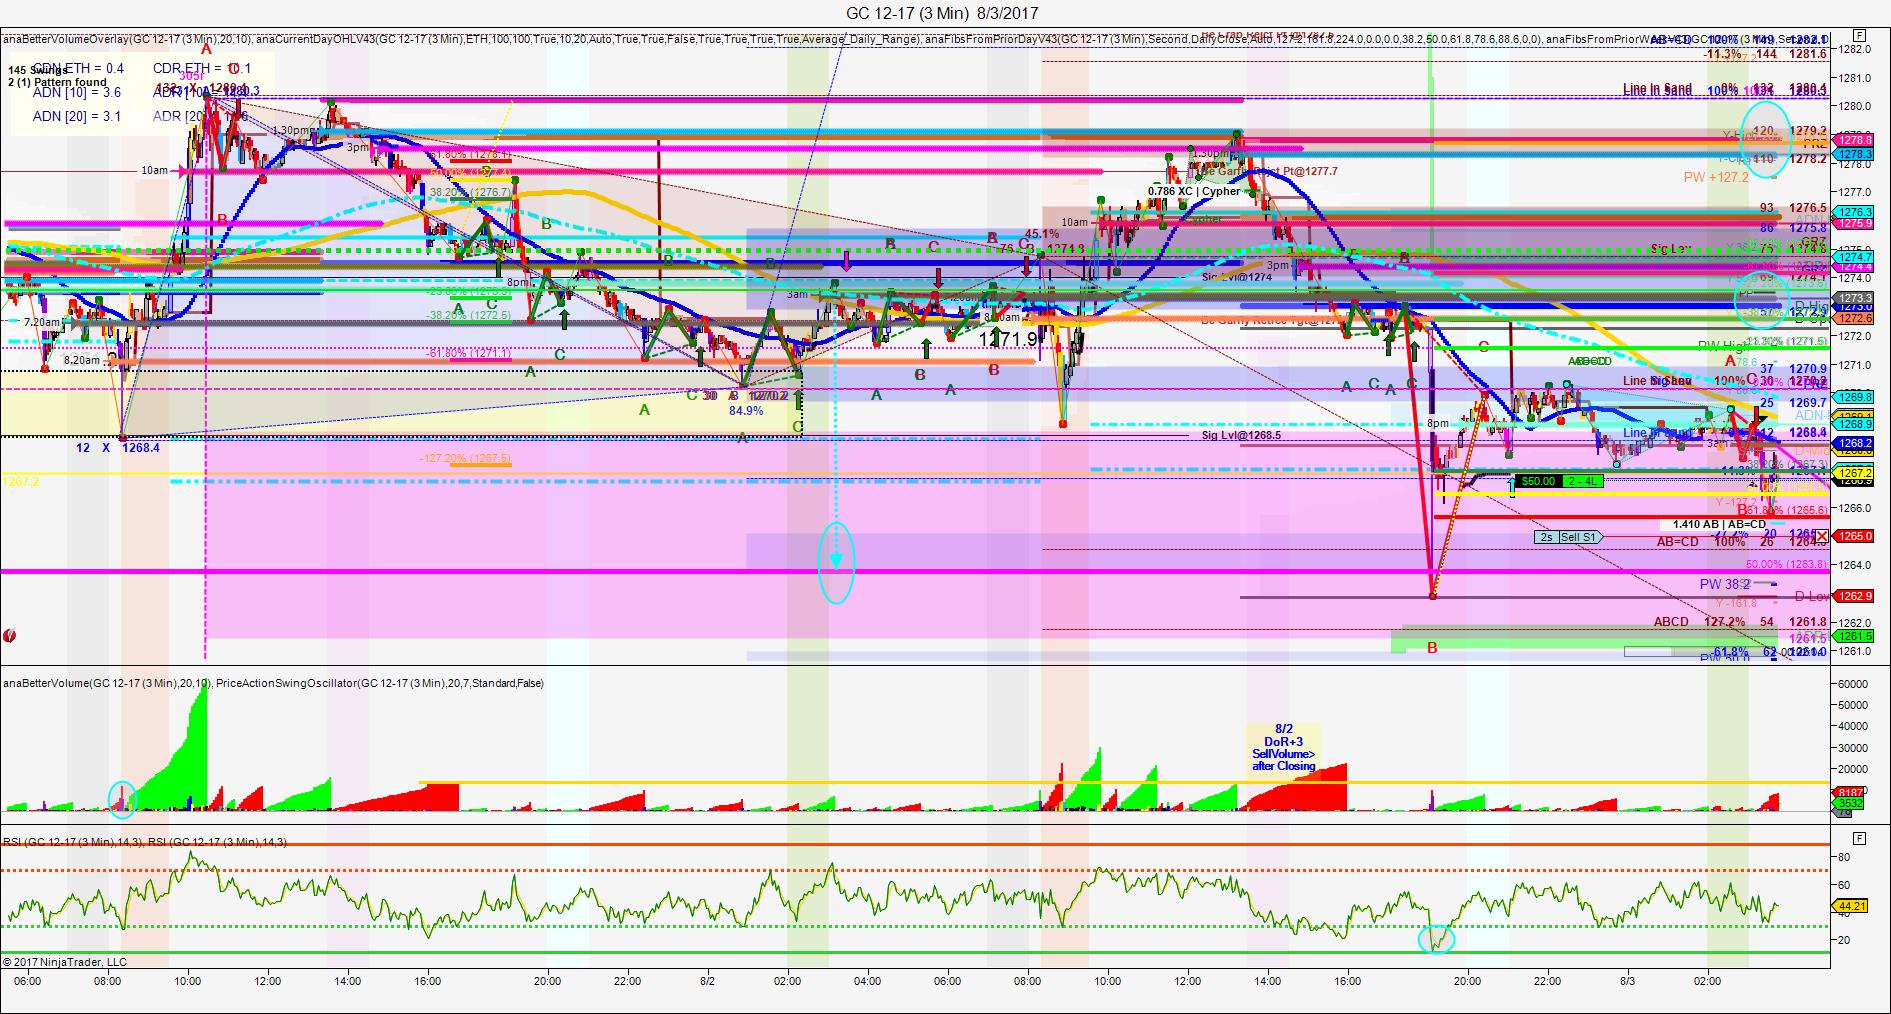Select the red 1265.0 order price marker

1855,537
